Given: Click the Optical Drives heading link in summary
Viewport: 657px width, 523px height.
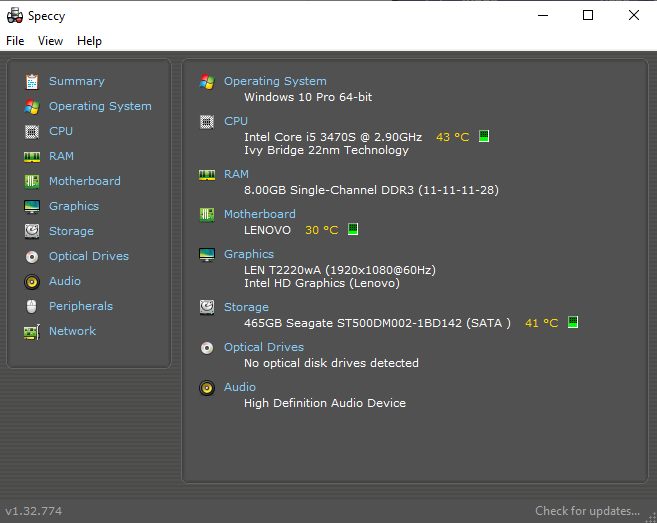Looking at the screenshot, I should 264,347.
